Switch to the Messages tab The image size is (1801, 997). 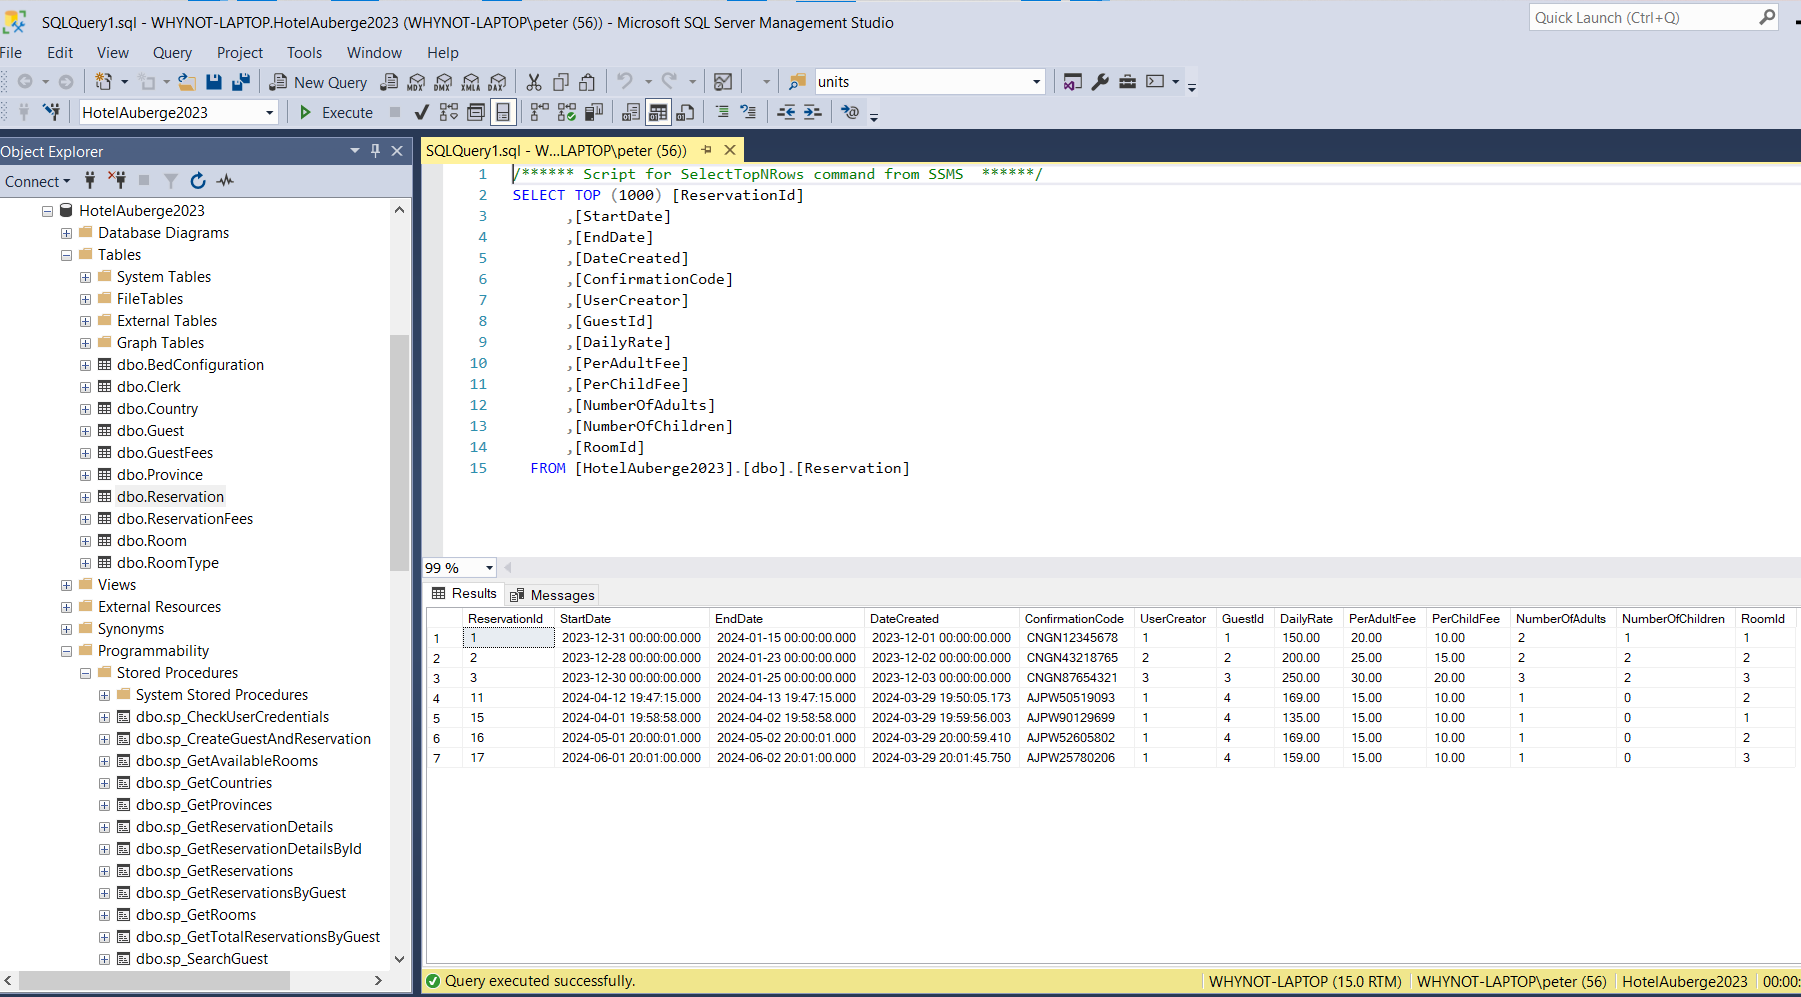coord(552,595)
